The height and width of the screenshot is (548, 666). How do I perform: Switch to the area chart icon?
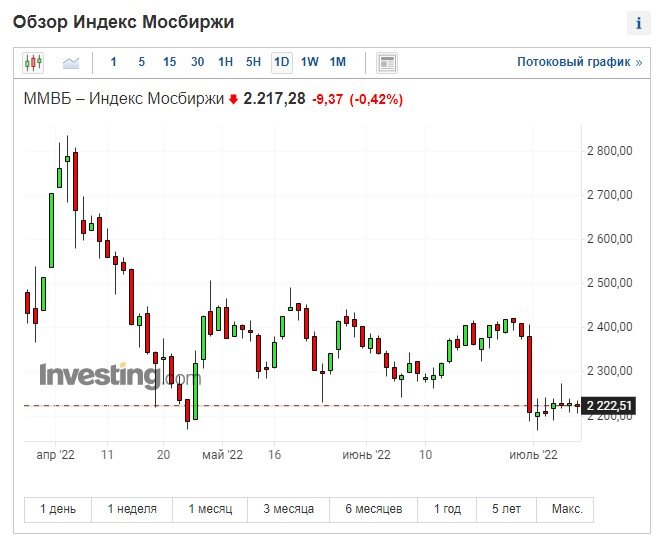point(71,63)
